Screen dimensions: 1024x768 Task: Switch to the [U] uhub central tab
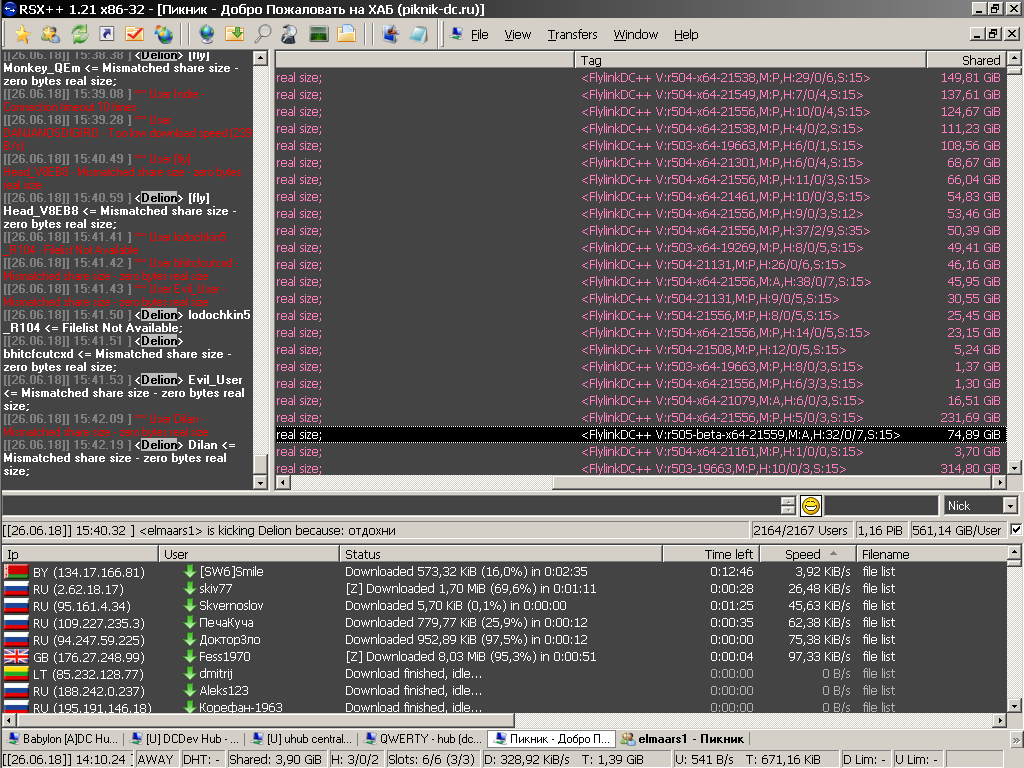pos(302,739)
